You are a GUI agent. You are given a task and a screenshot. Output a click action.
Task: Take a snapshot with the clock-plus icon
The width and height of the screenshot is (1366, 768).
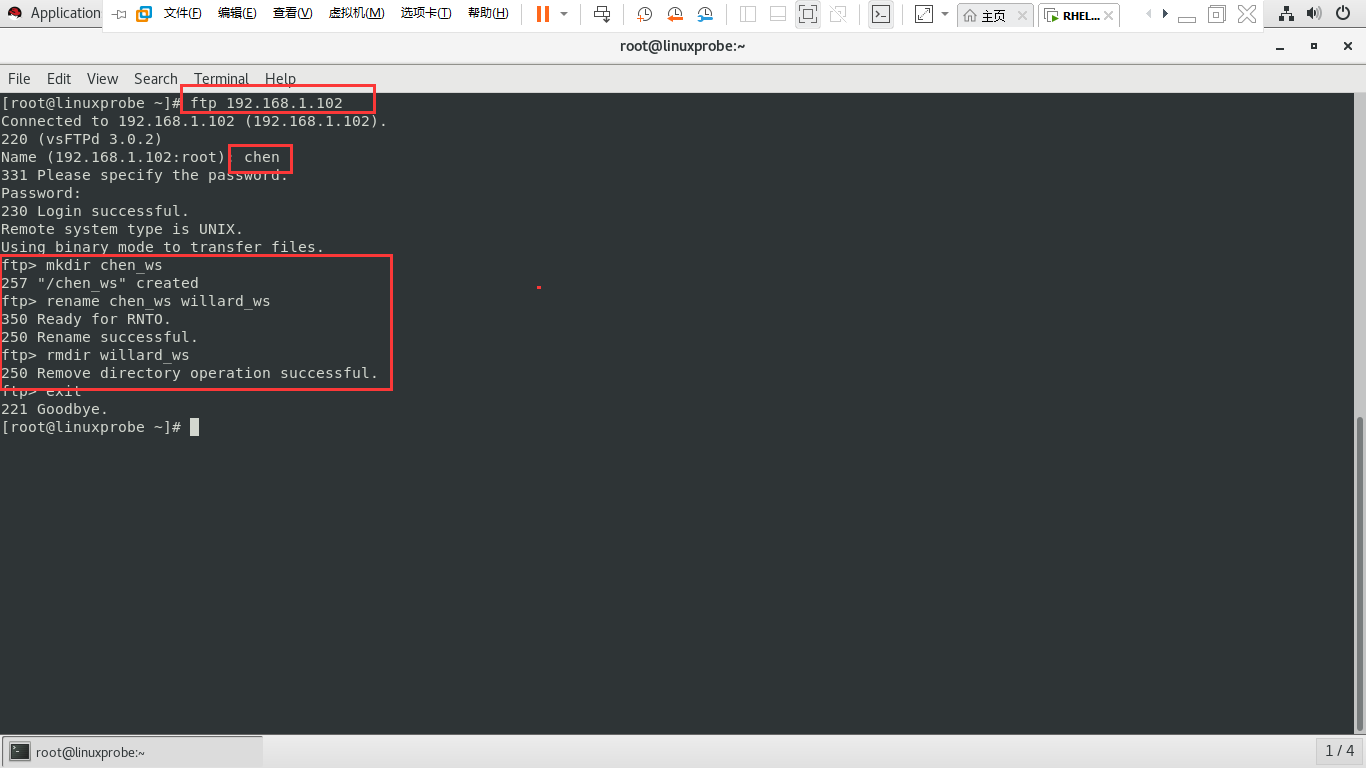point(645,14)
